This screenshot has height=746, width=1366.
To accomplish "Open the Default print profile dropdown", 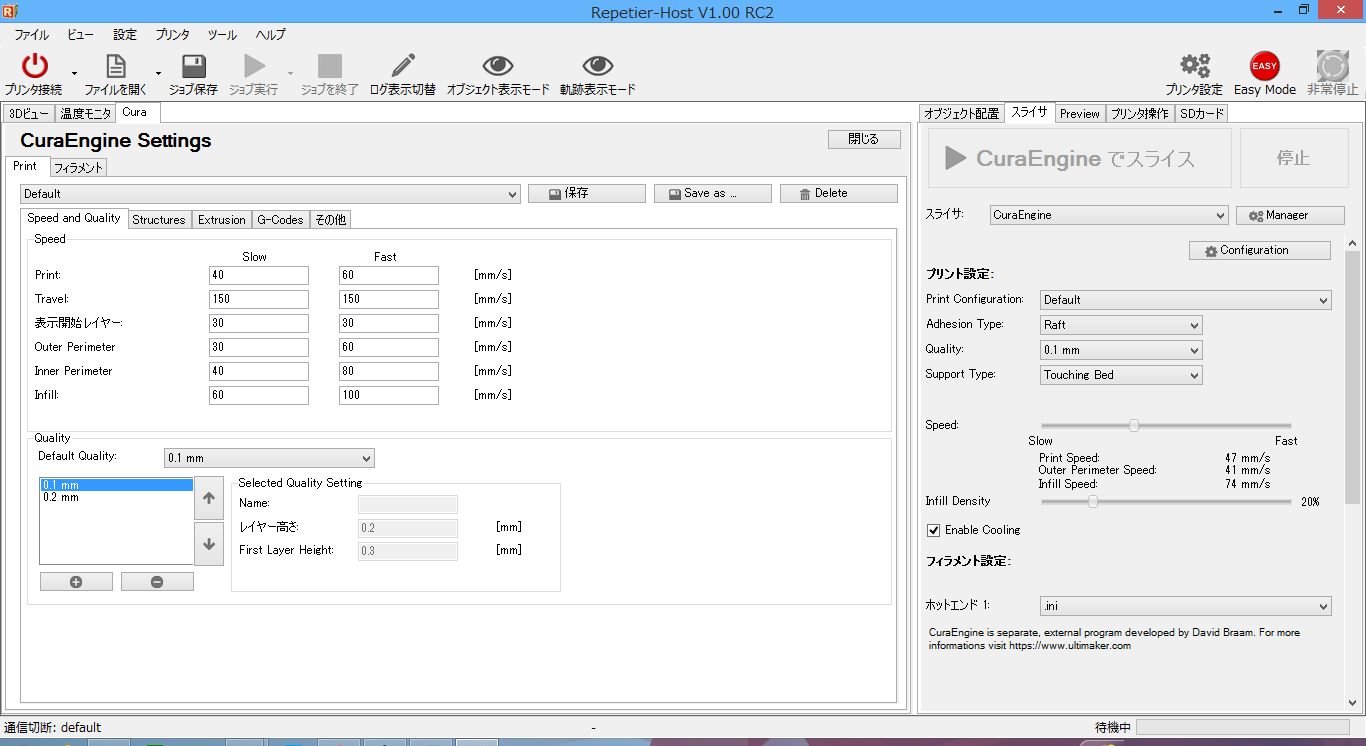I will pos(270,194).
